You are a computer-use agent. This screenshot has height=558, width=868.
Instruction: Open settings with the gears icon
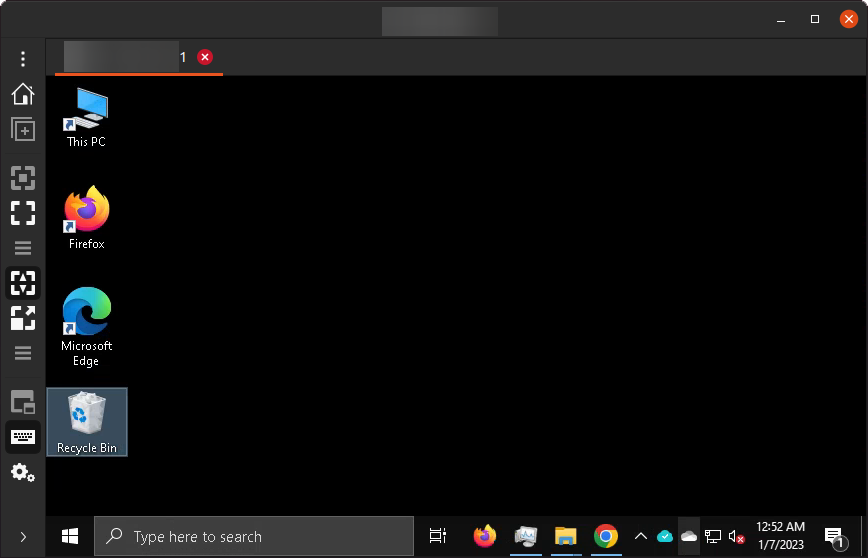pyautogui.click(x=23, y=473)
